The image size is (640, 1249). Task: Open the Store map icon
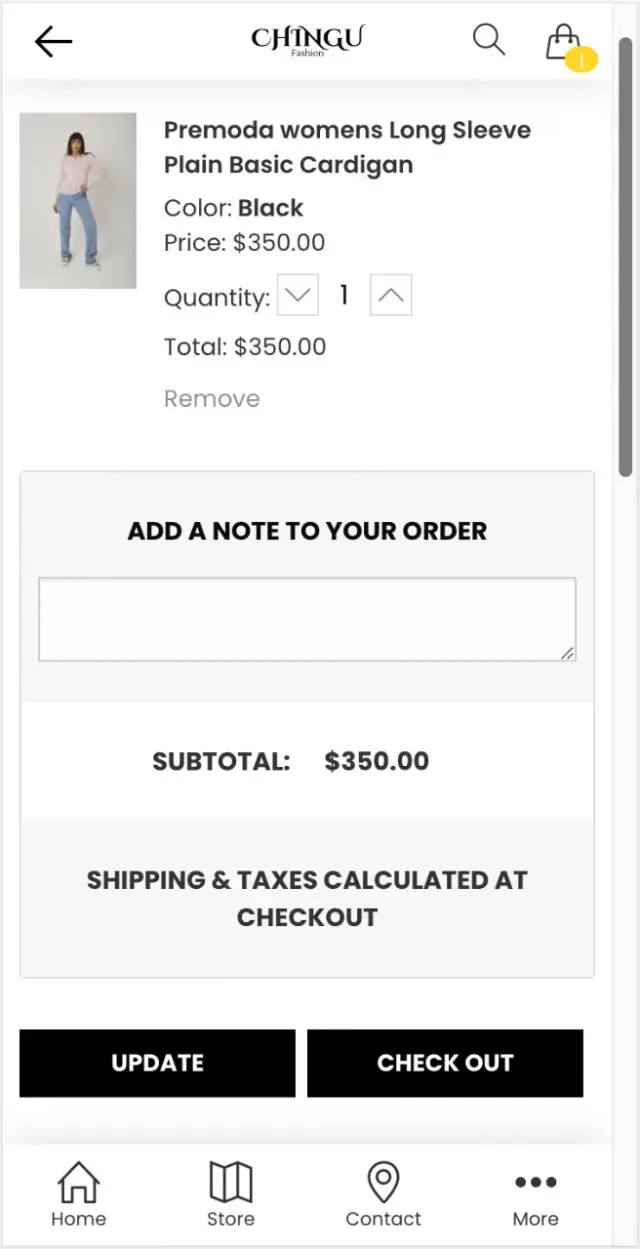(231, 1181)
